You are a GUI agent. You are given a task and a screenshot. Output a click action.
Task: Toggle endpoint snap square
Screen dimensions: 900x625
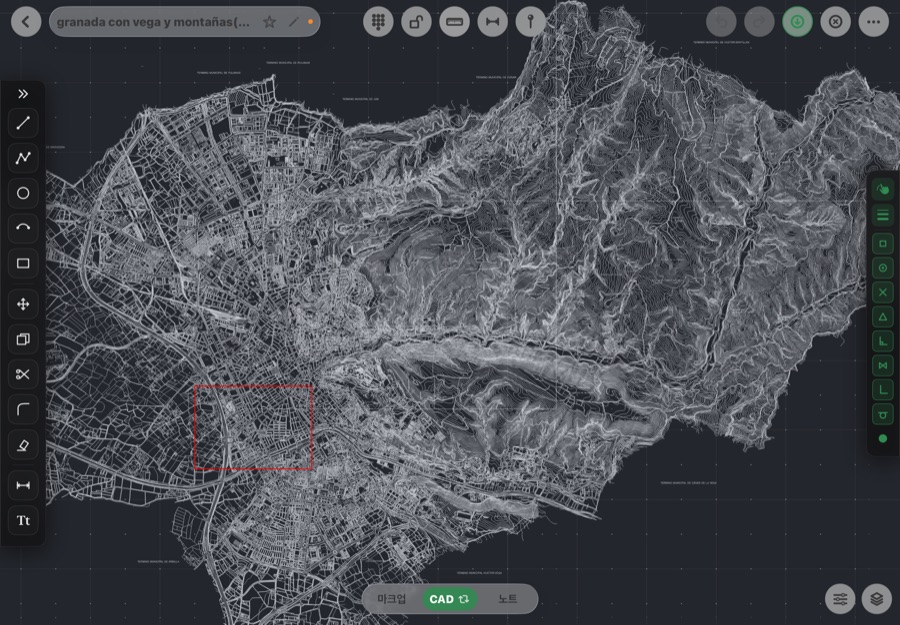pos(883,243)
